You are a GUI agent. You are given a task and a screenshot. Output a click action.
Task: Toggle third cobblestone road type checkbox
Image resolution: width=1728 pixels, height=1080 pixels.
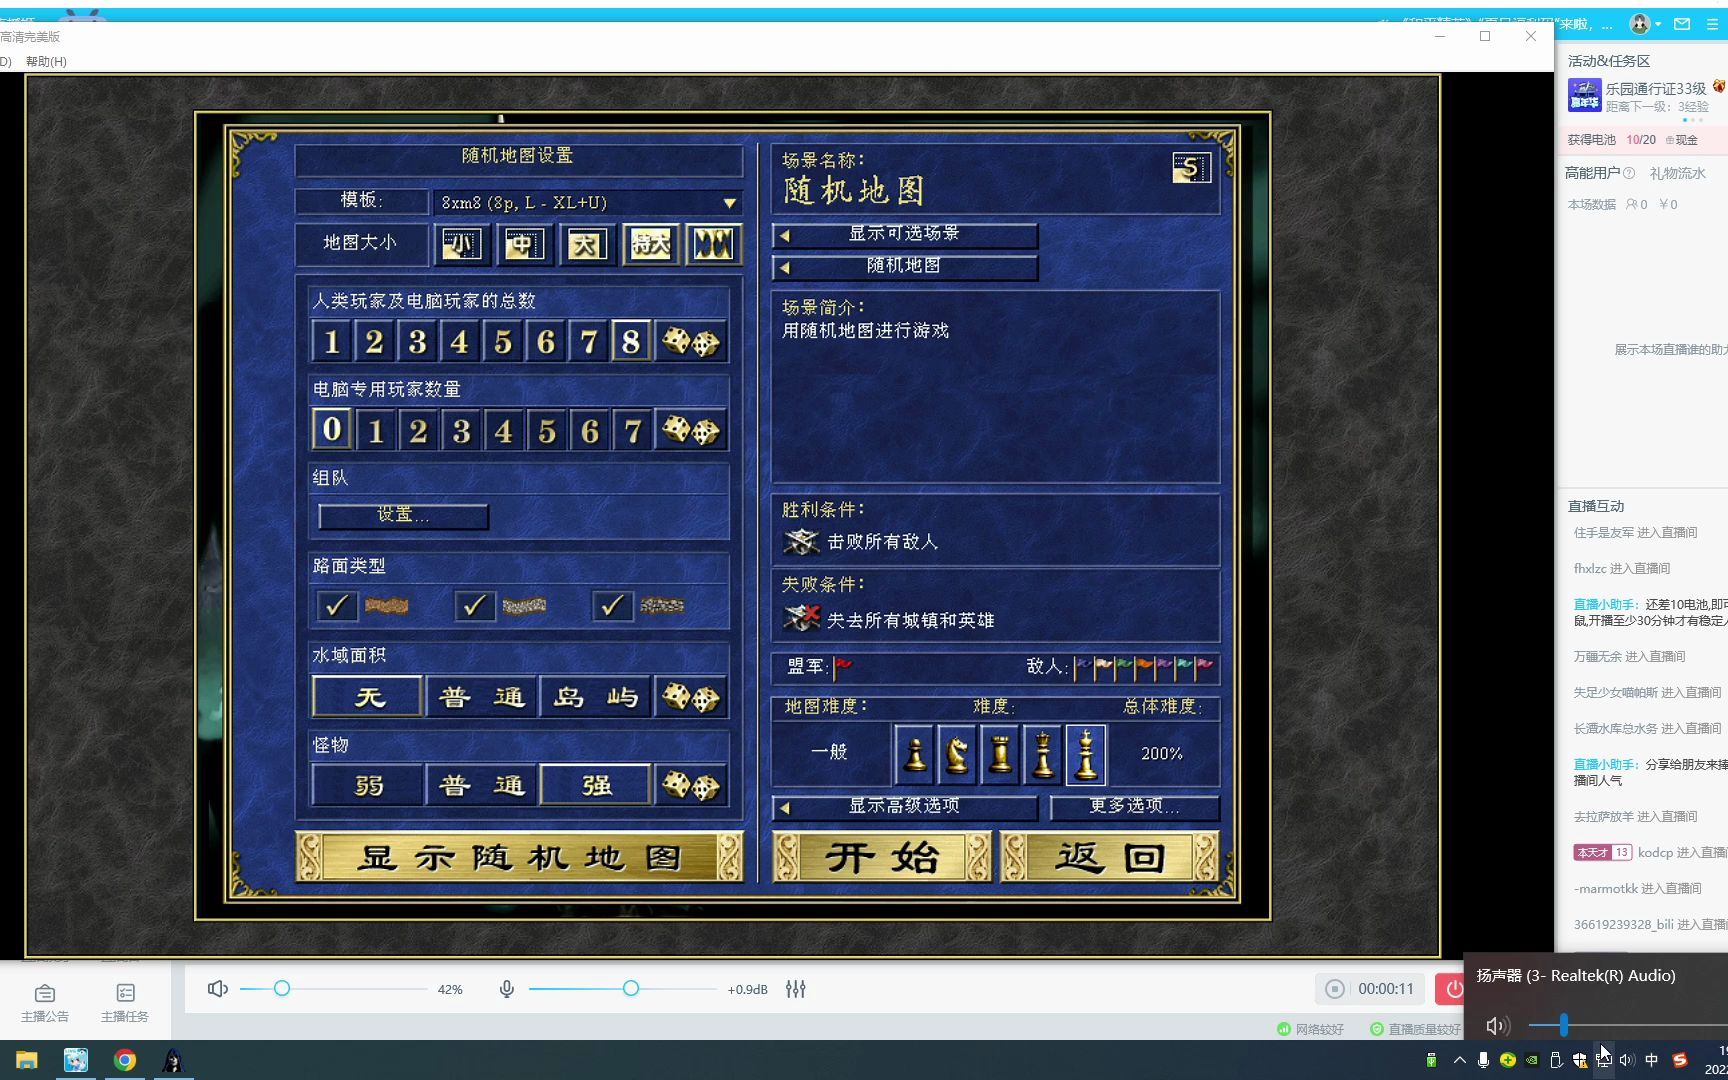613,606
